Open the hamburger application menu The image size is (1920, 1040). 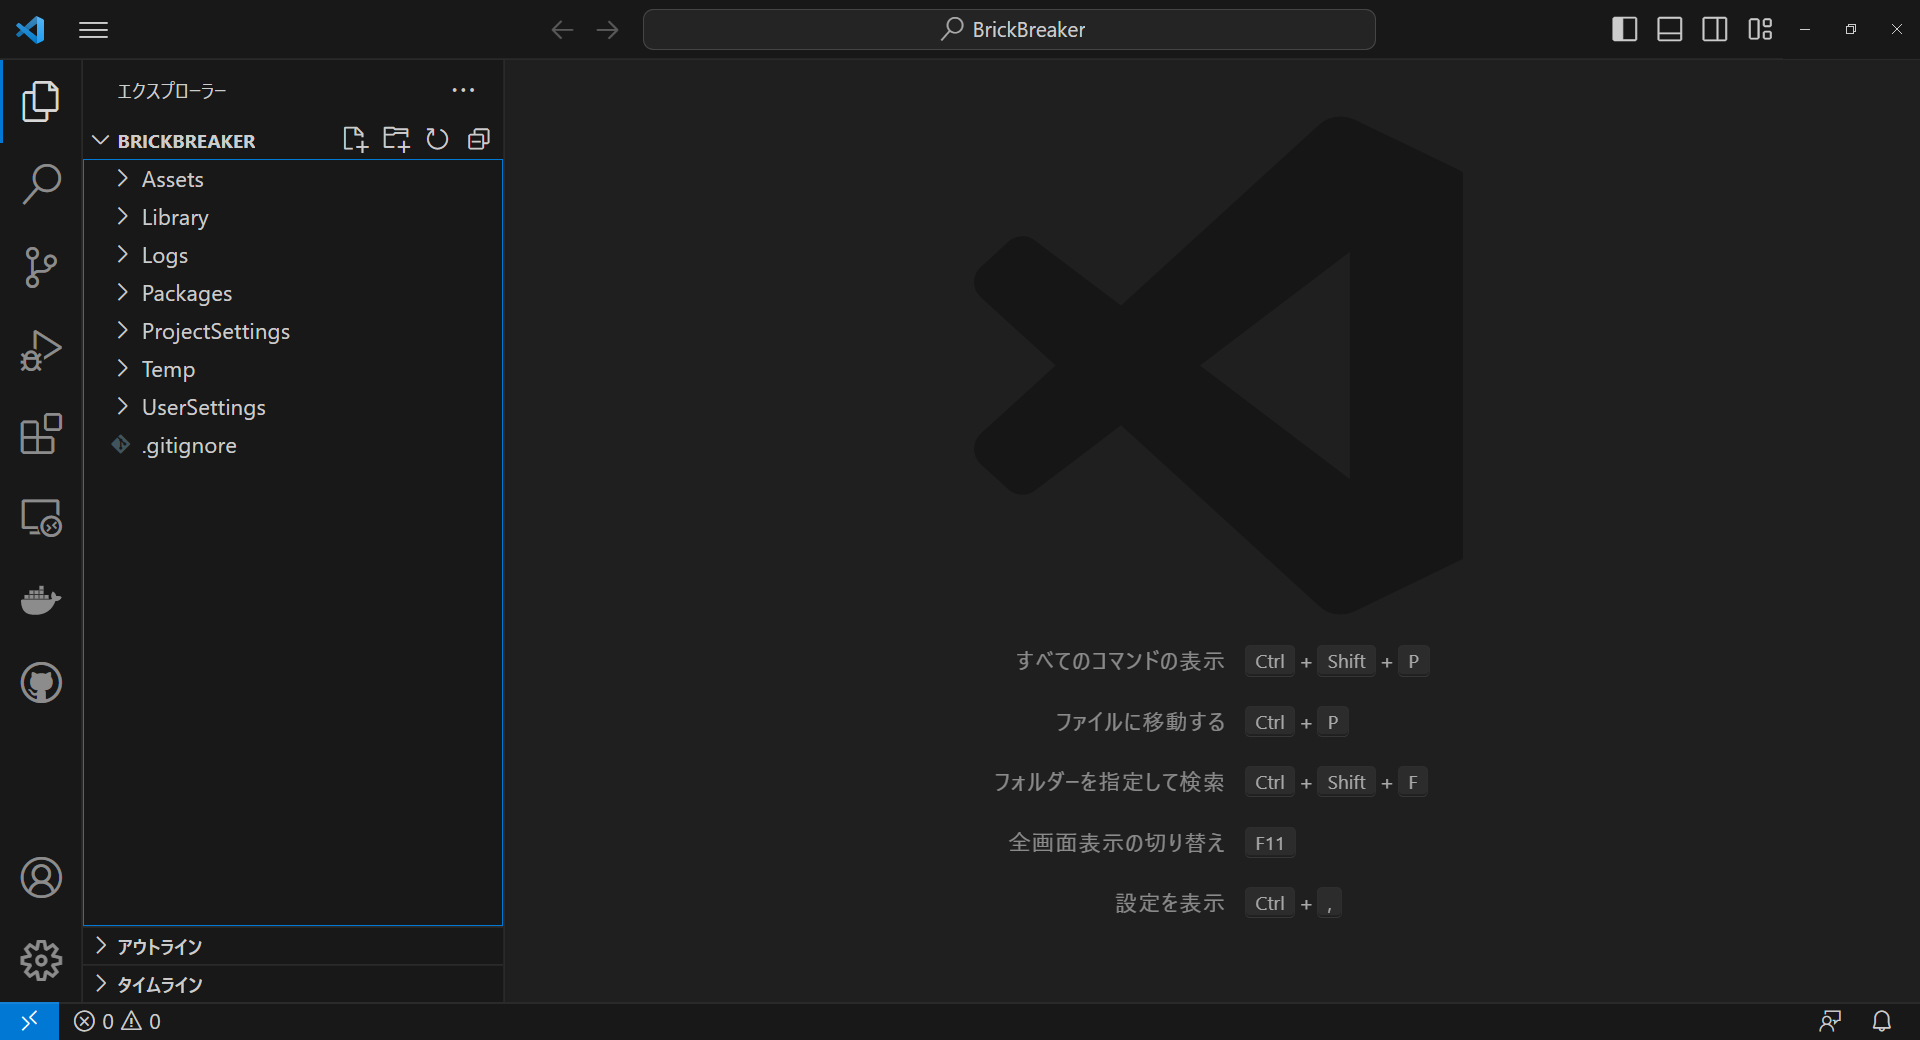[93, 30]
